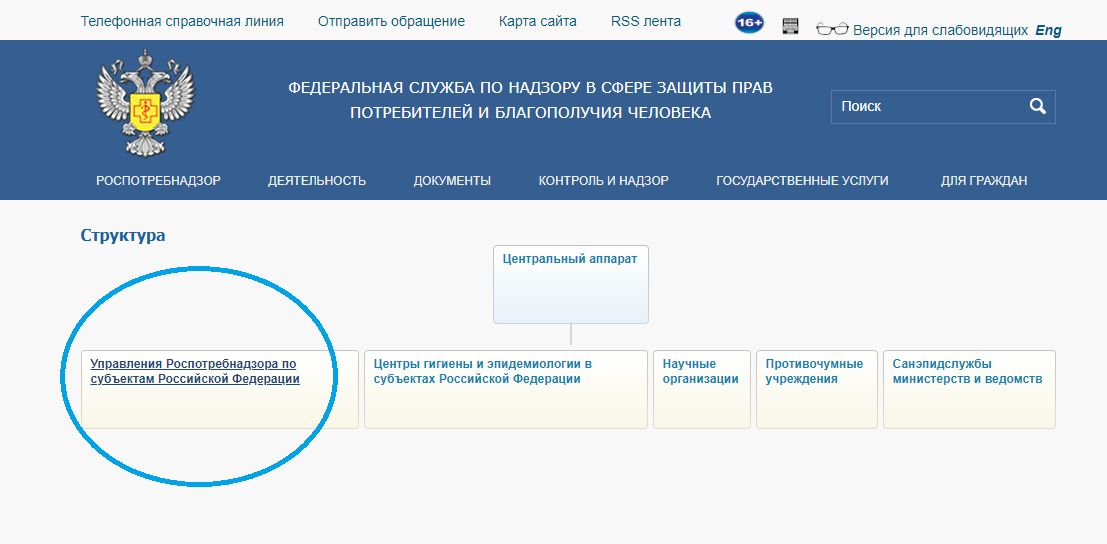Screen dimensions: 1107x544
Task: Click the Структура page heading
Action: [123, 235]
